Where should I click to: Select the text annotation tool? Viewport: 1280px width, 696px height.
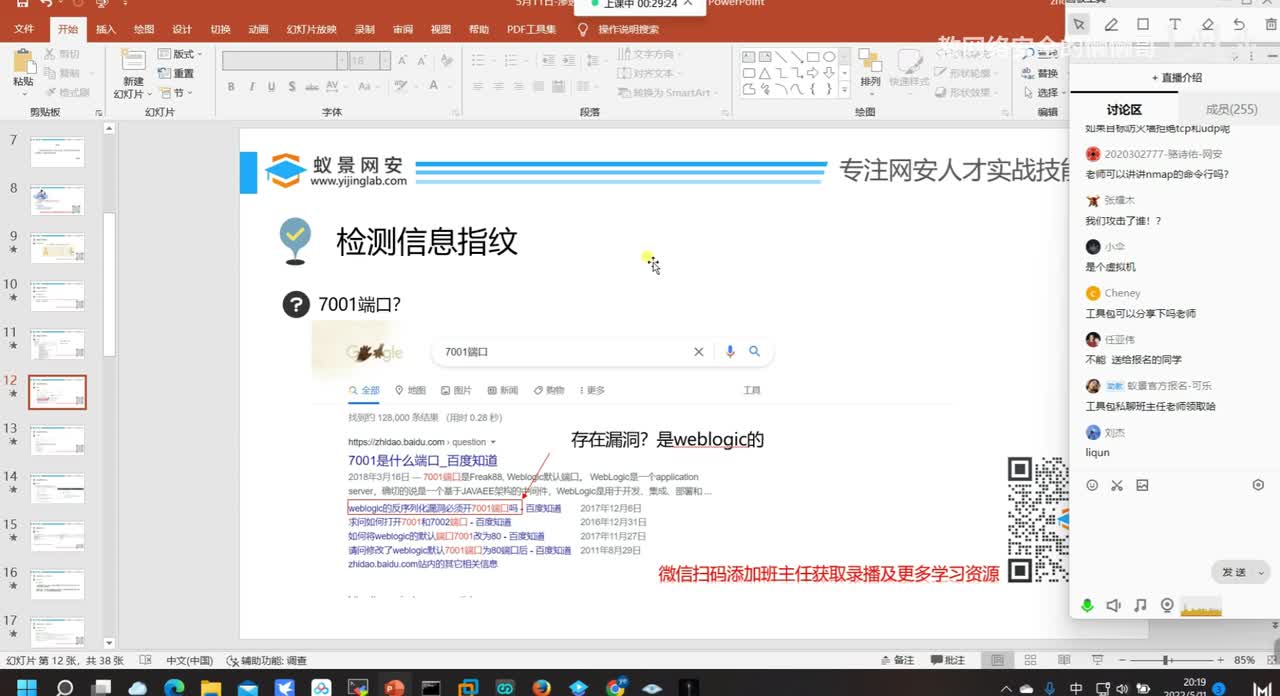pos(1175,24)
